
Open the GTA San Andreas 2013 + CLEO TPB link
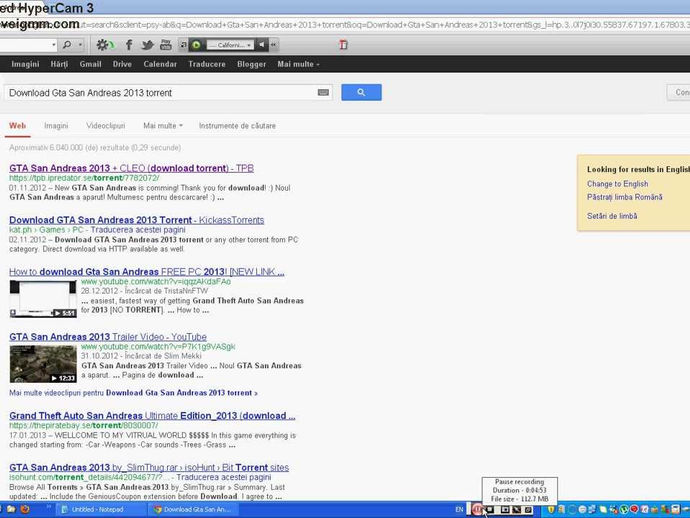tap(131, 168)
